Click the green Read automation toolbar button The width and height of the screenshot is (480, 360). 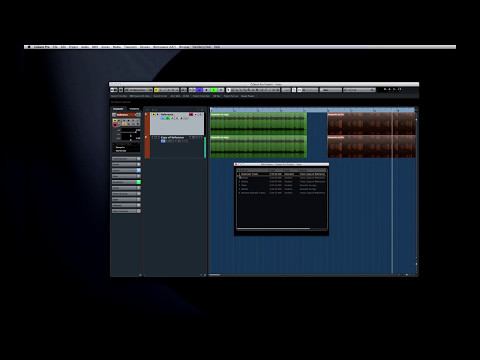[214, 90]
